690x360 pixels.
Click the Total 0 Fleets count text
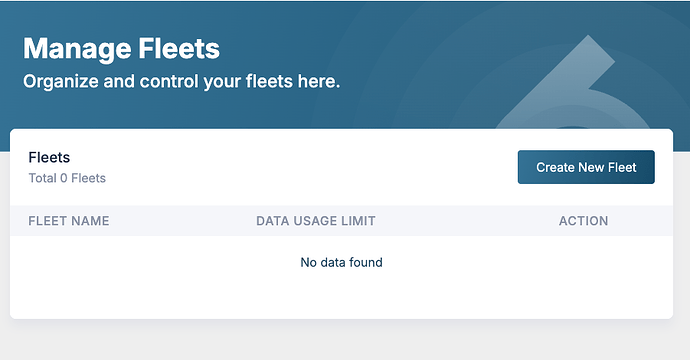(67, 178)
